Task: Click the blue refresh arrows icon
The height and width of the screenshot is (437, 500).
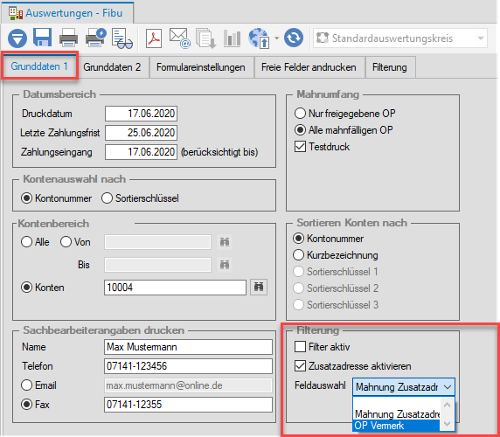Action: pyautogui.click(x=294, y=38)
